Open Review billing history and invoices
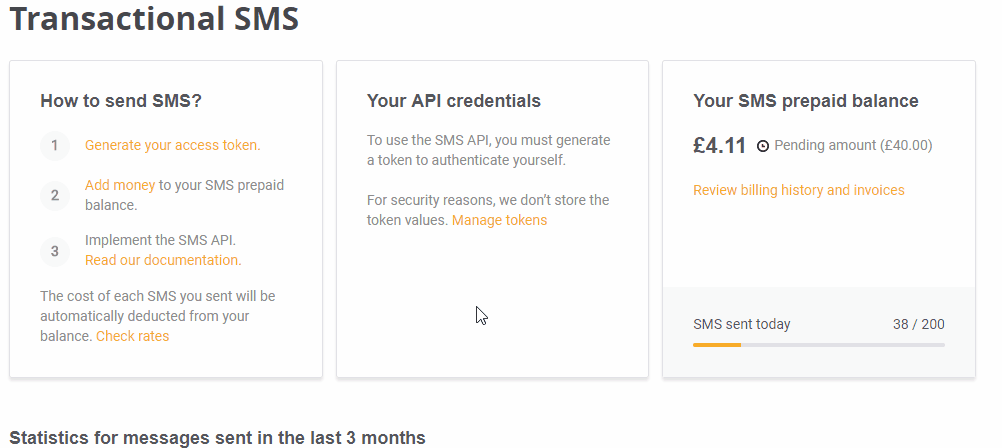 click(x=799, y=190)
